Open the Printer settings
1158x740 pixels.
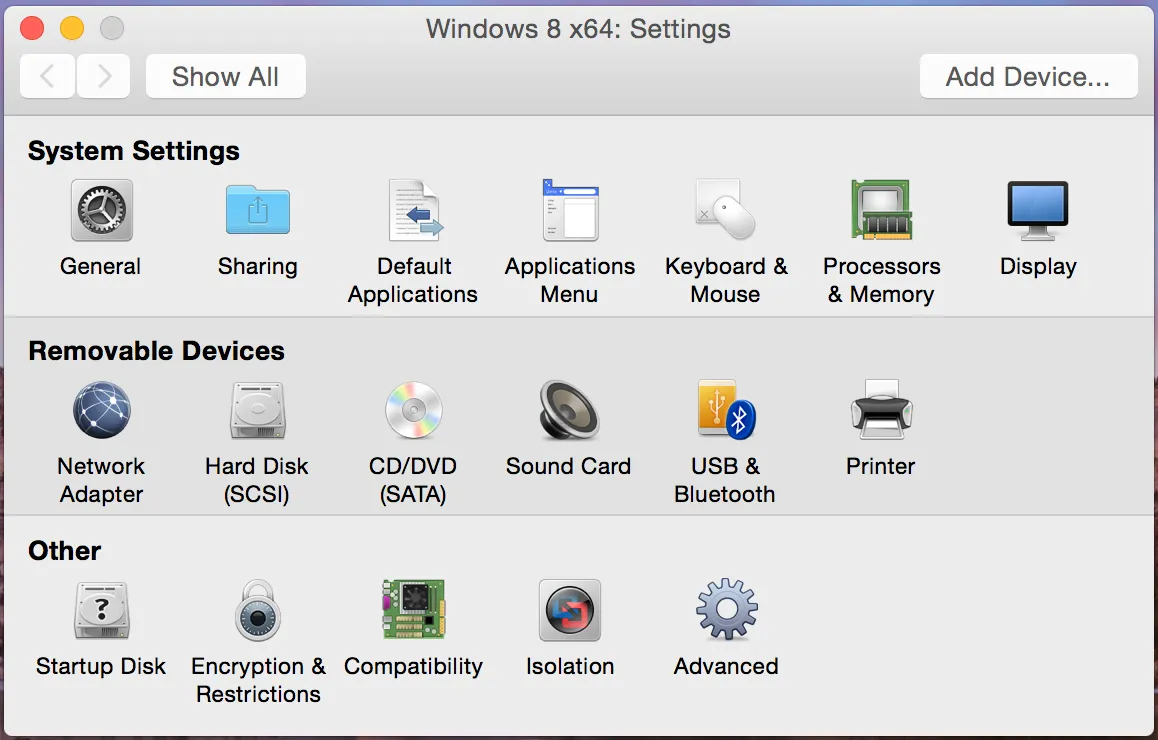point(880,410)
